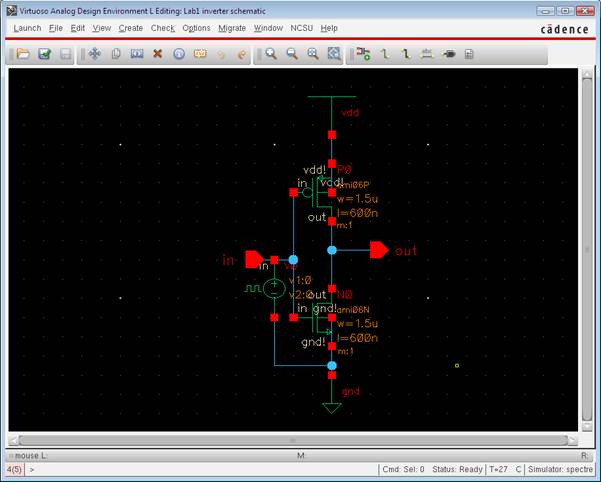The height and width of the screenshot is (482, 601).
Task: Select the red 'in' input pin
Action: pos(254,260)
